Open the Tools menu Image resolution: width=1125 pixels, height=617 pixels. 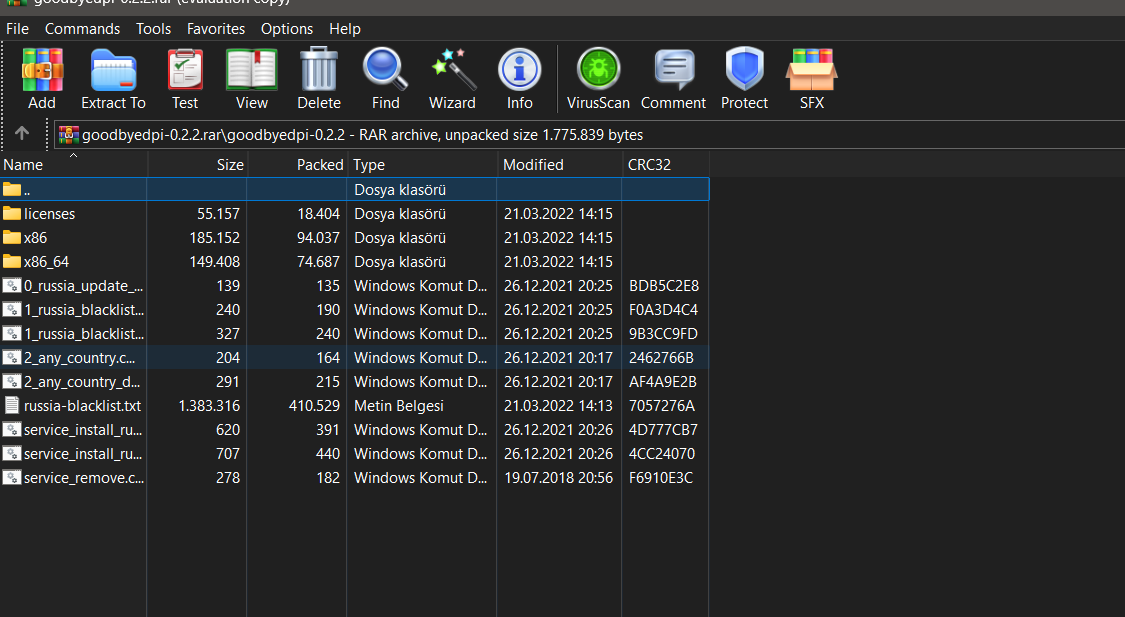click(x=154, y=29)
